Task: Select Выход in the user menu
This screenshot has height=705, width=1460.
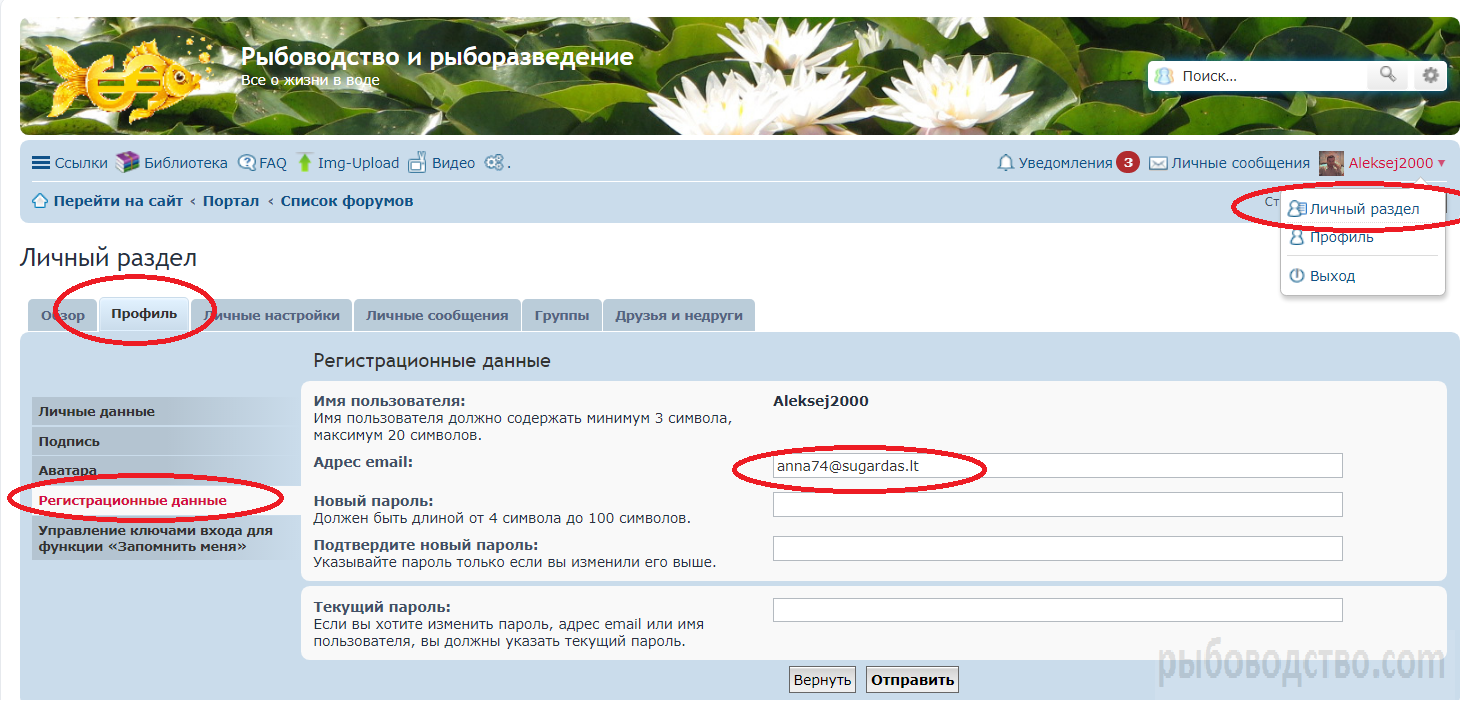Action: point(1332,276)
